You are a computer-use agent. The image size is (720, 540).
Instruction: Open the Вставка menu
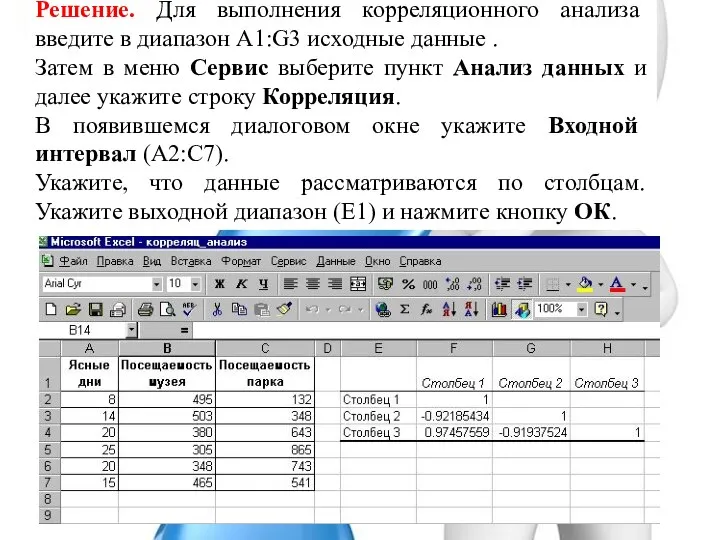191,261
